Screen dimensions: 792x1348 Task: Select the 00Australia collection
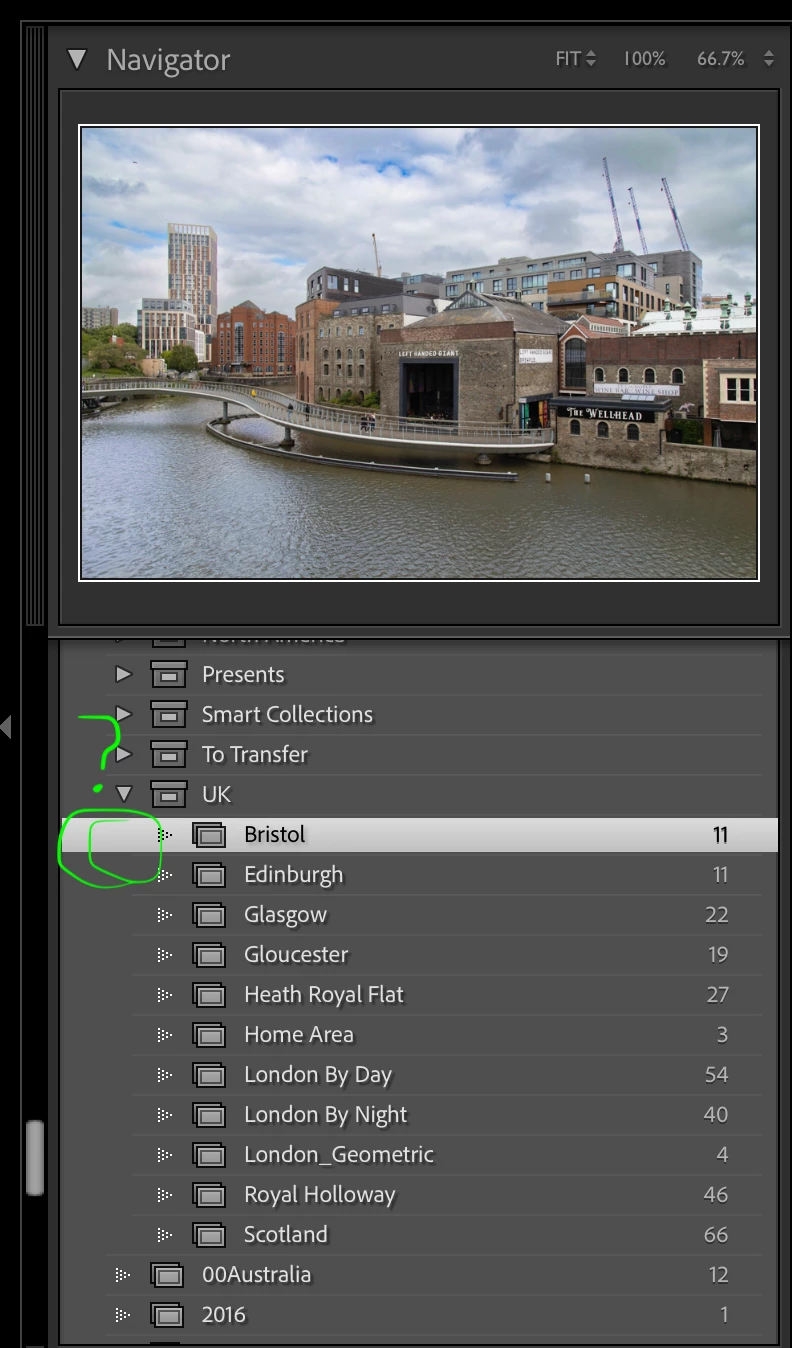pyautogui.click(x=419, y=1275)
